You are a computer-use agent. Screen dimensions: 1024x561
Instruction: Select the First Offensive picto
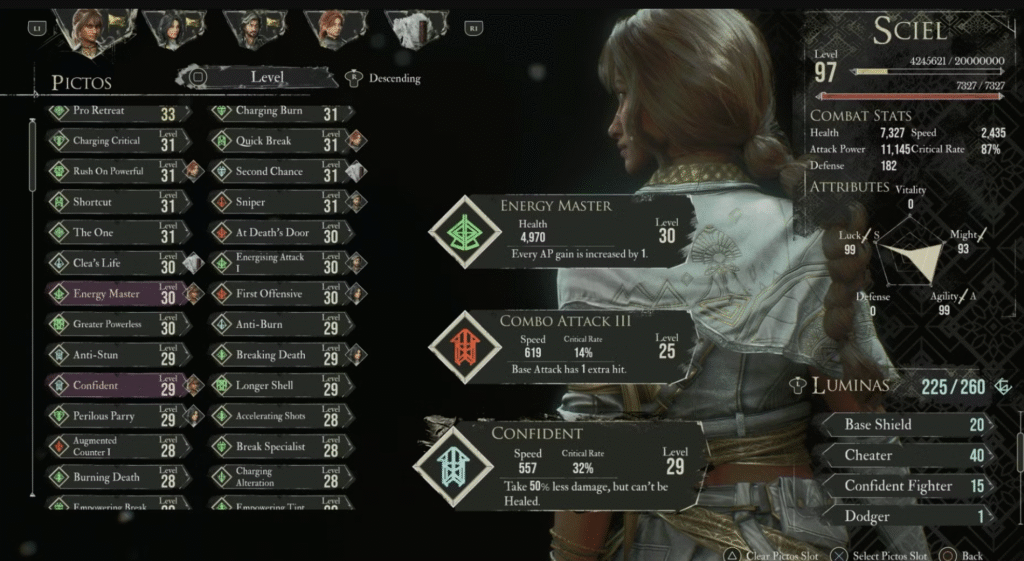point(281,294)
